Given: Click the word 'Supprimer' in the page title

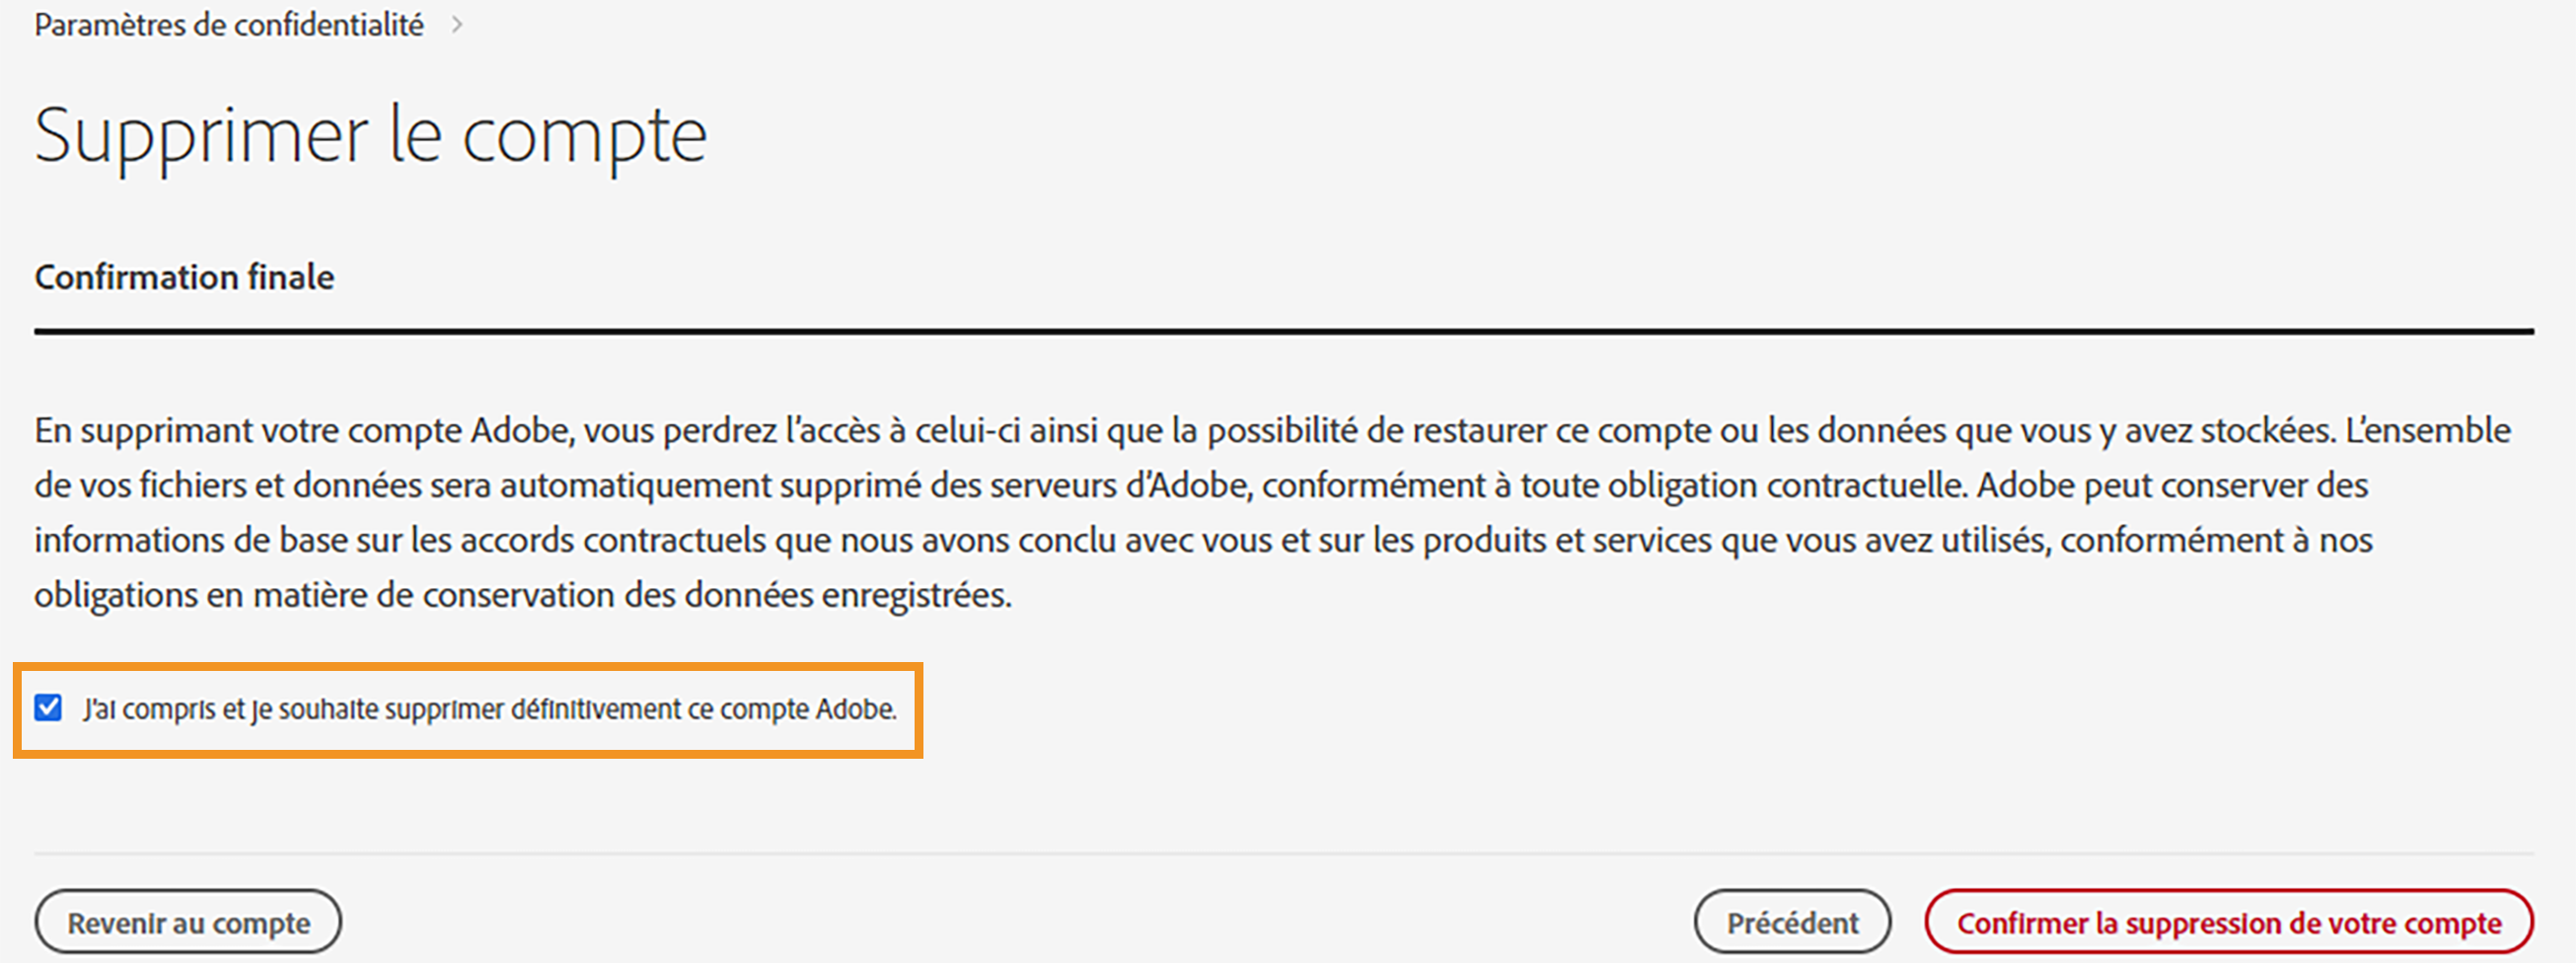Looking at the screenshot, I should click(201, 136).
